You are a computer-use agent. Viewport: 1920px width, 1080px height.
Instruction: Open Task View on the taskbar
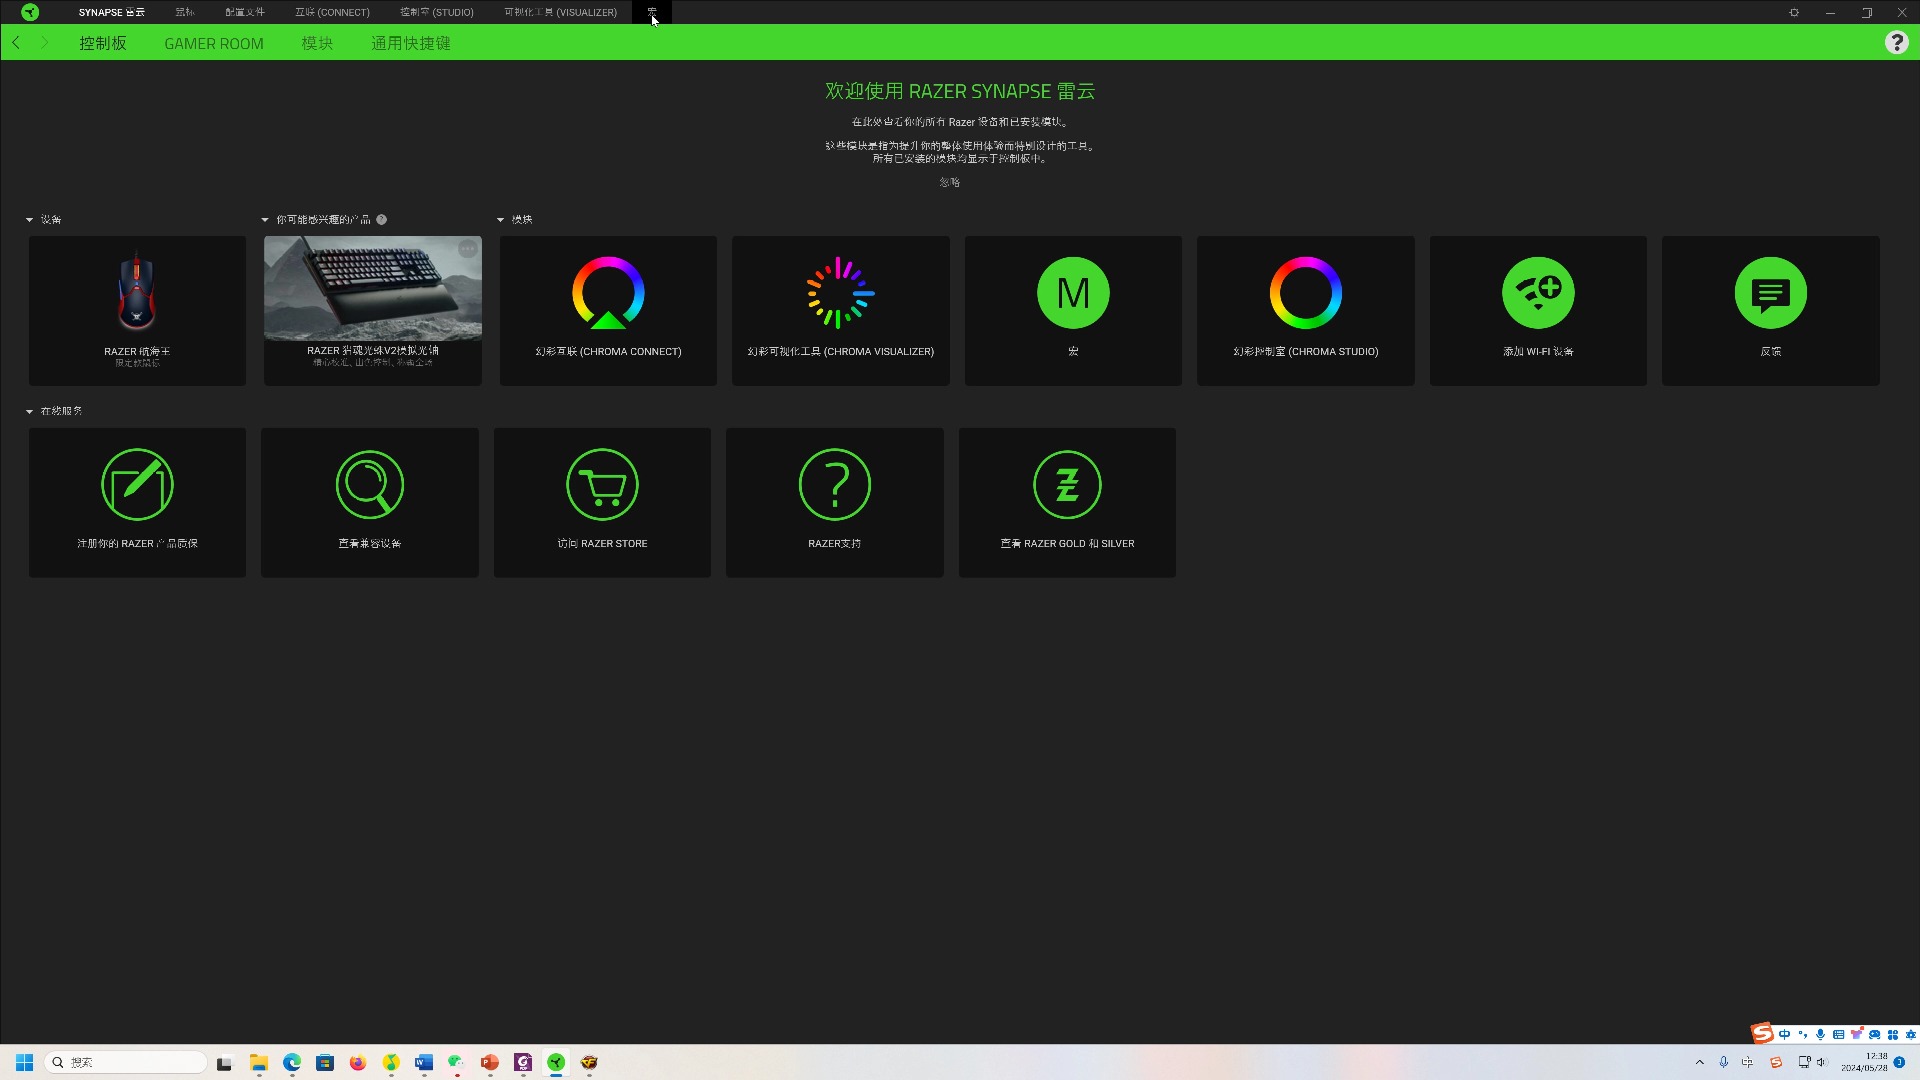point(224,1062)
